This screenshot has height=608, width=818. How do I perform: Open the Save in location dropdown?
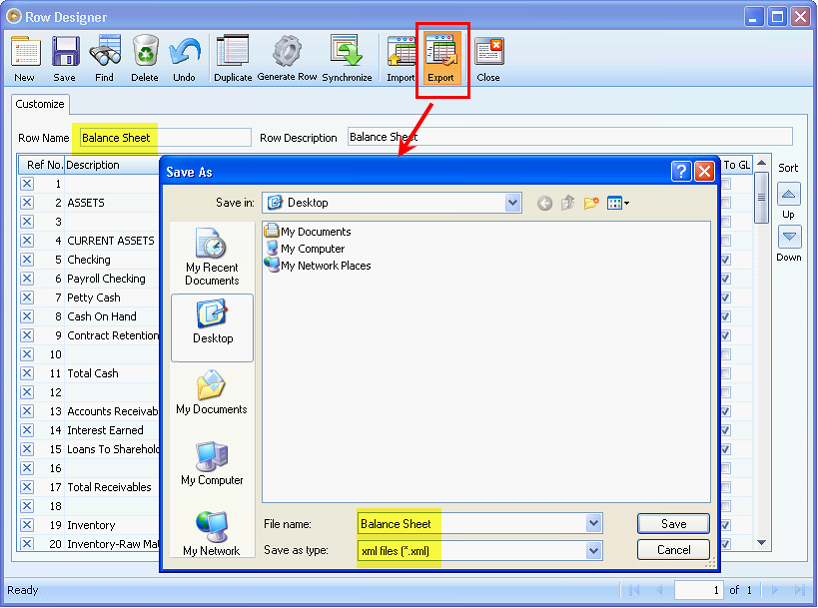(x=513, y=202)
